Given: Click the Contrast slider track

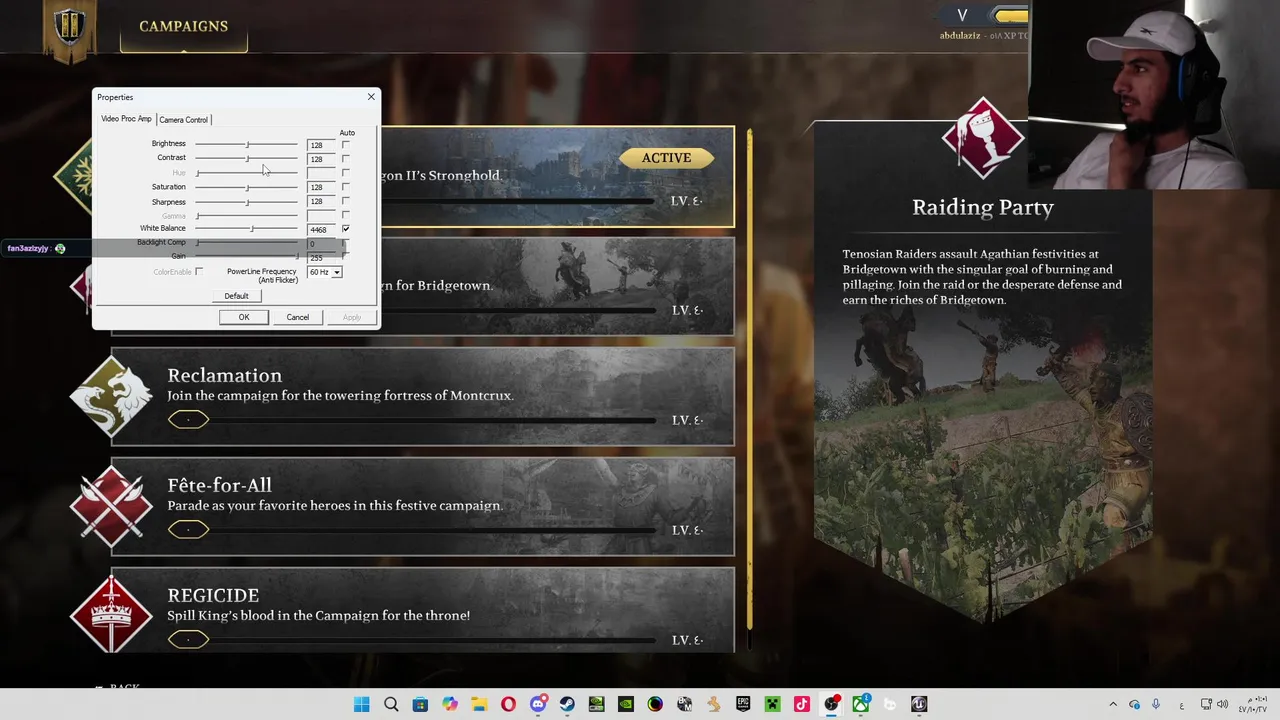Looking at the screenshot, I should point(247,159).
